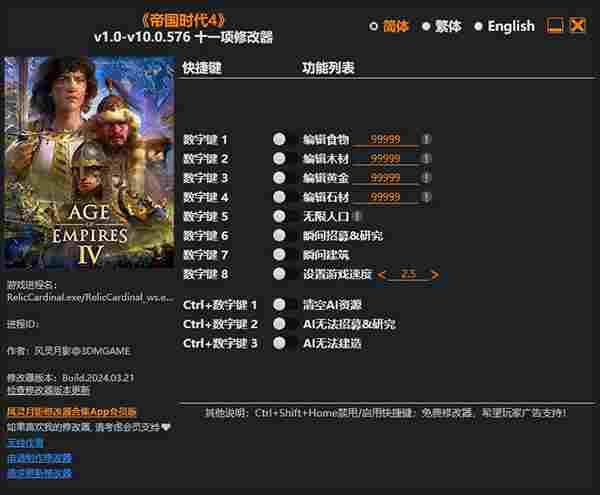Open the shortest blue link under support message
This screenshot has height=495, width=600.
tap(25, 443)
